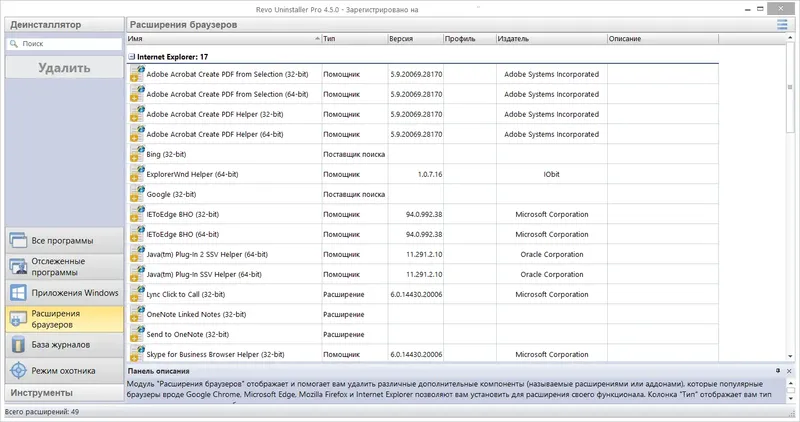Activate the Hunter Mode crosshair icon

click(18, 370)
